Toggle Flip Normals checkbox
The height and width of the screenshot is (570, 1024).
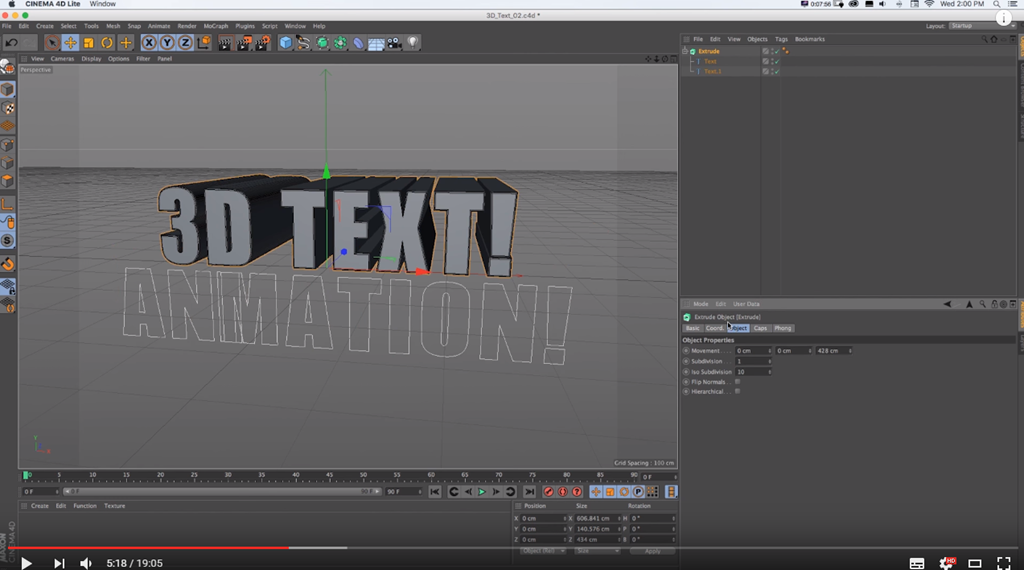pos(737,382)
